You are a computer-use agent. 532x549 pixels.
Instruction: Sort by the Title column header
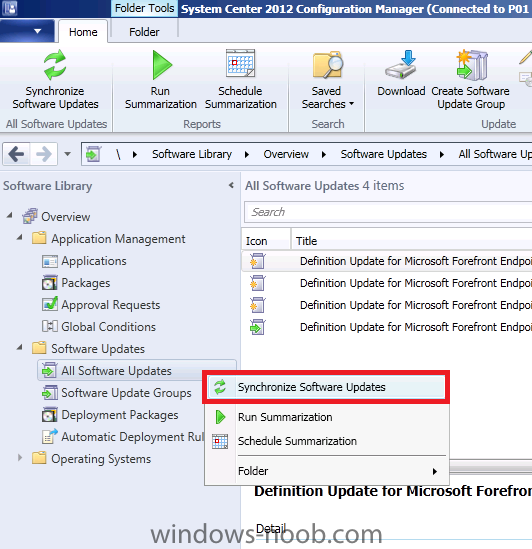tap(412, 241)
